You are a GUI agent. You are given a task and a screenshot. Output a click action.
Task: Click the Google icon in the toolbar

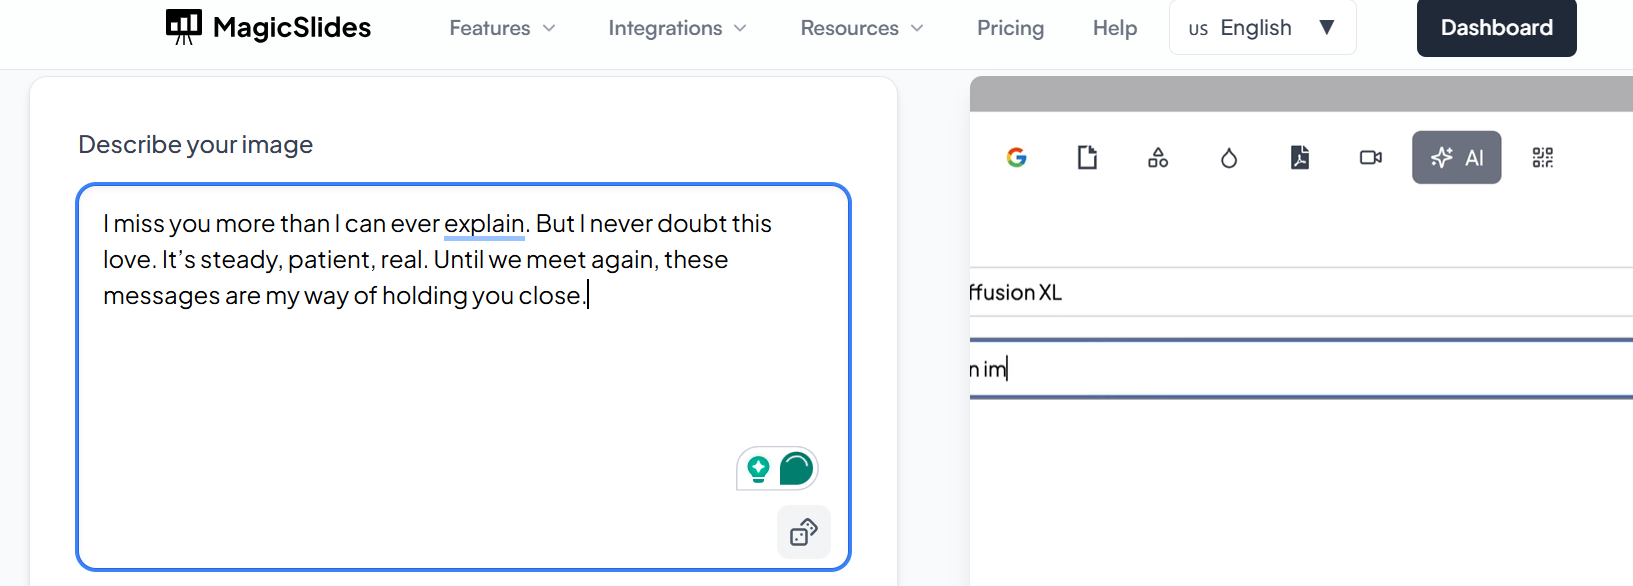[x=1016, y=158]
